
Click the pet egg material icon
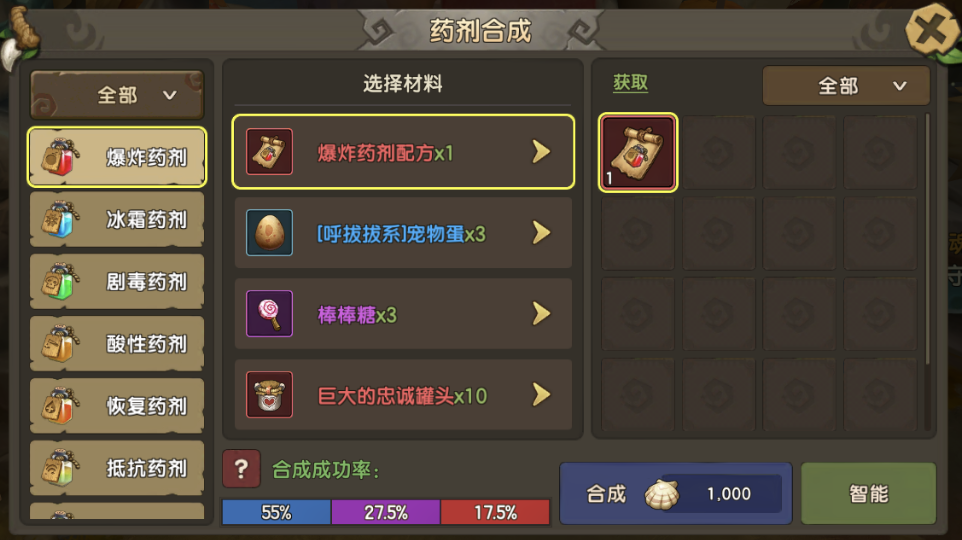click(x=269, y=233)
